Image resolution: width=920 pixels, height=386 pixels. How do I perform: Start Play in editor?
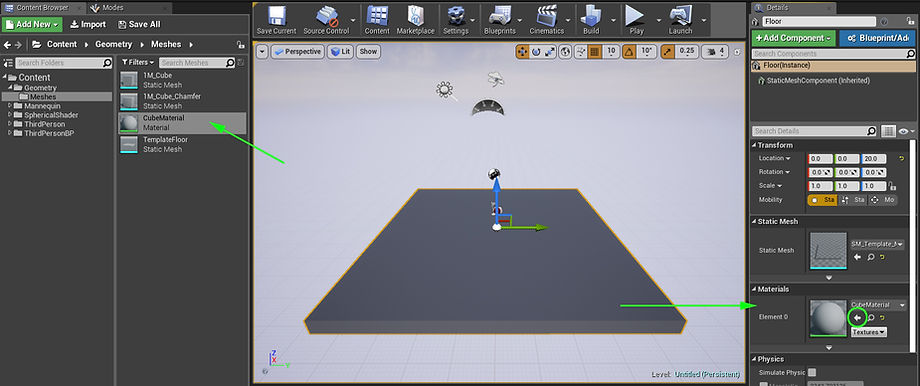(x=636, y=21)
